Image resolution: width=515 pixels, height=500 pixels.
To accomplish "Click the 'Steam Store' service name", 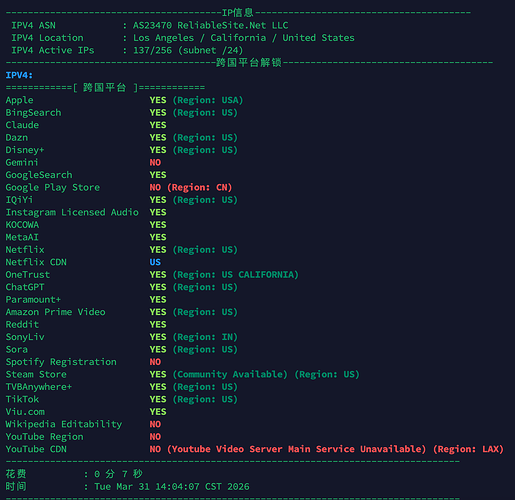I will pos(36,374).
